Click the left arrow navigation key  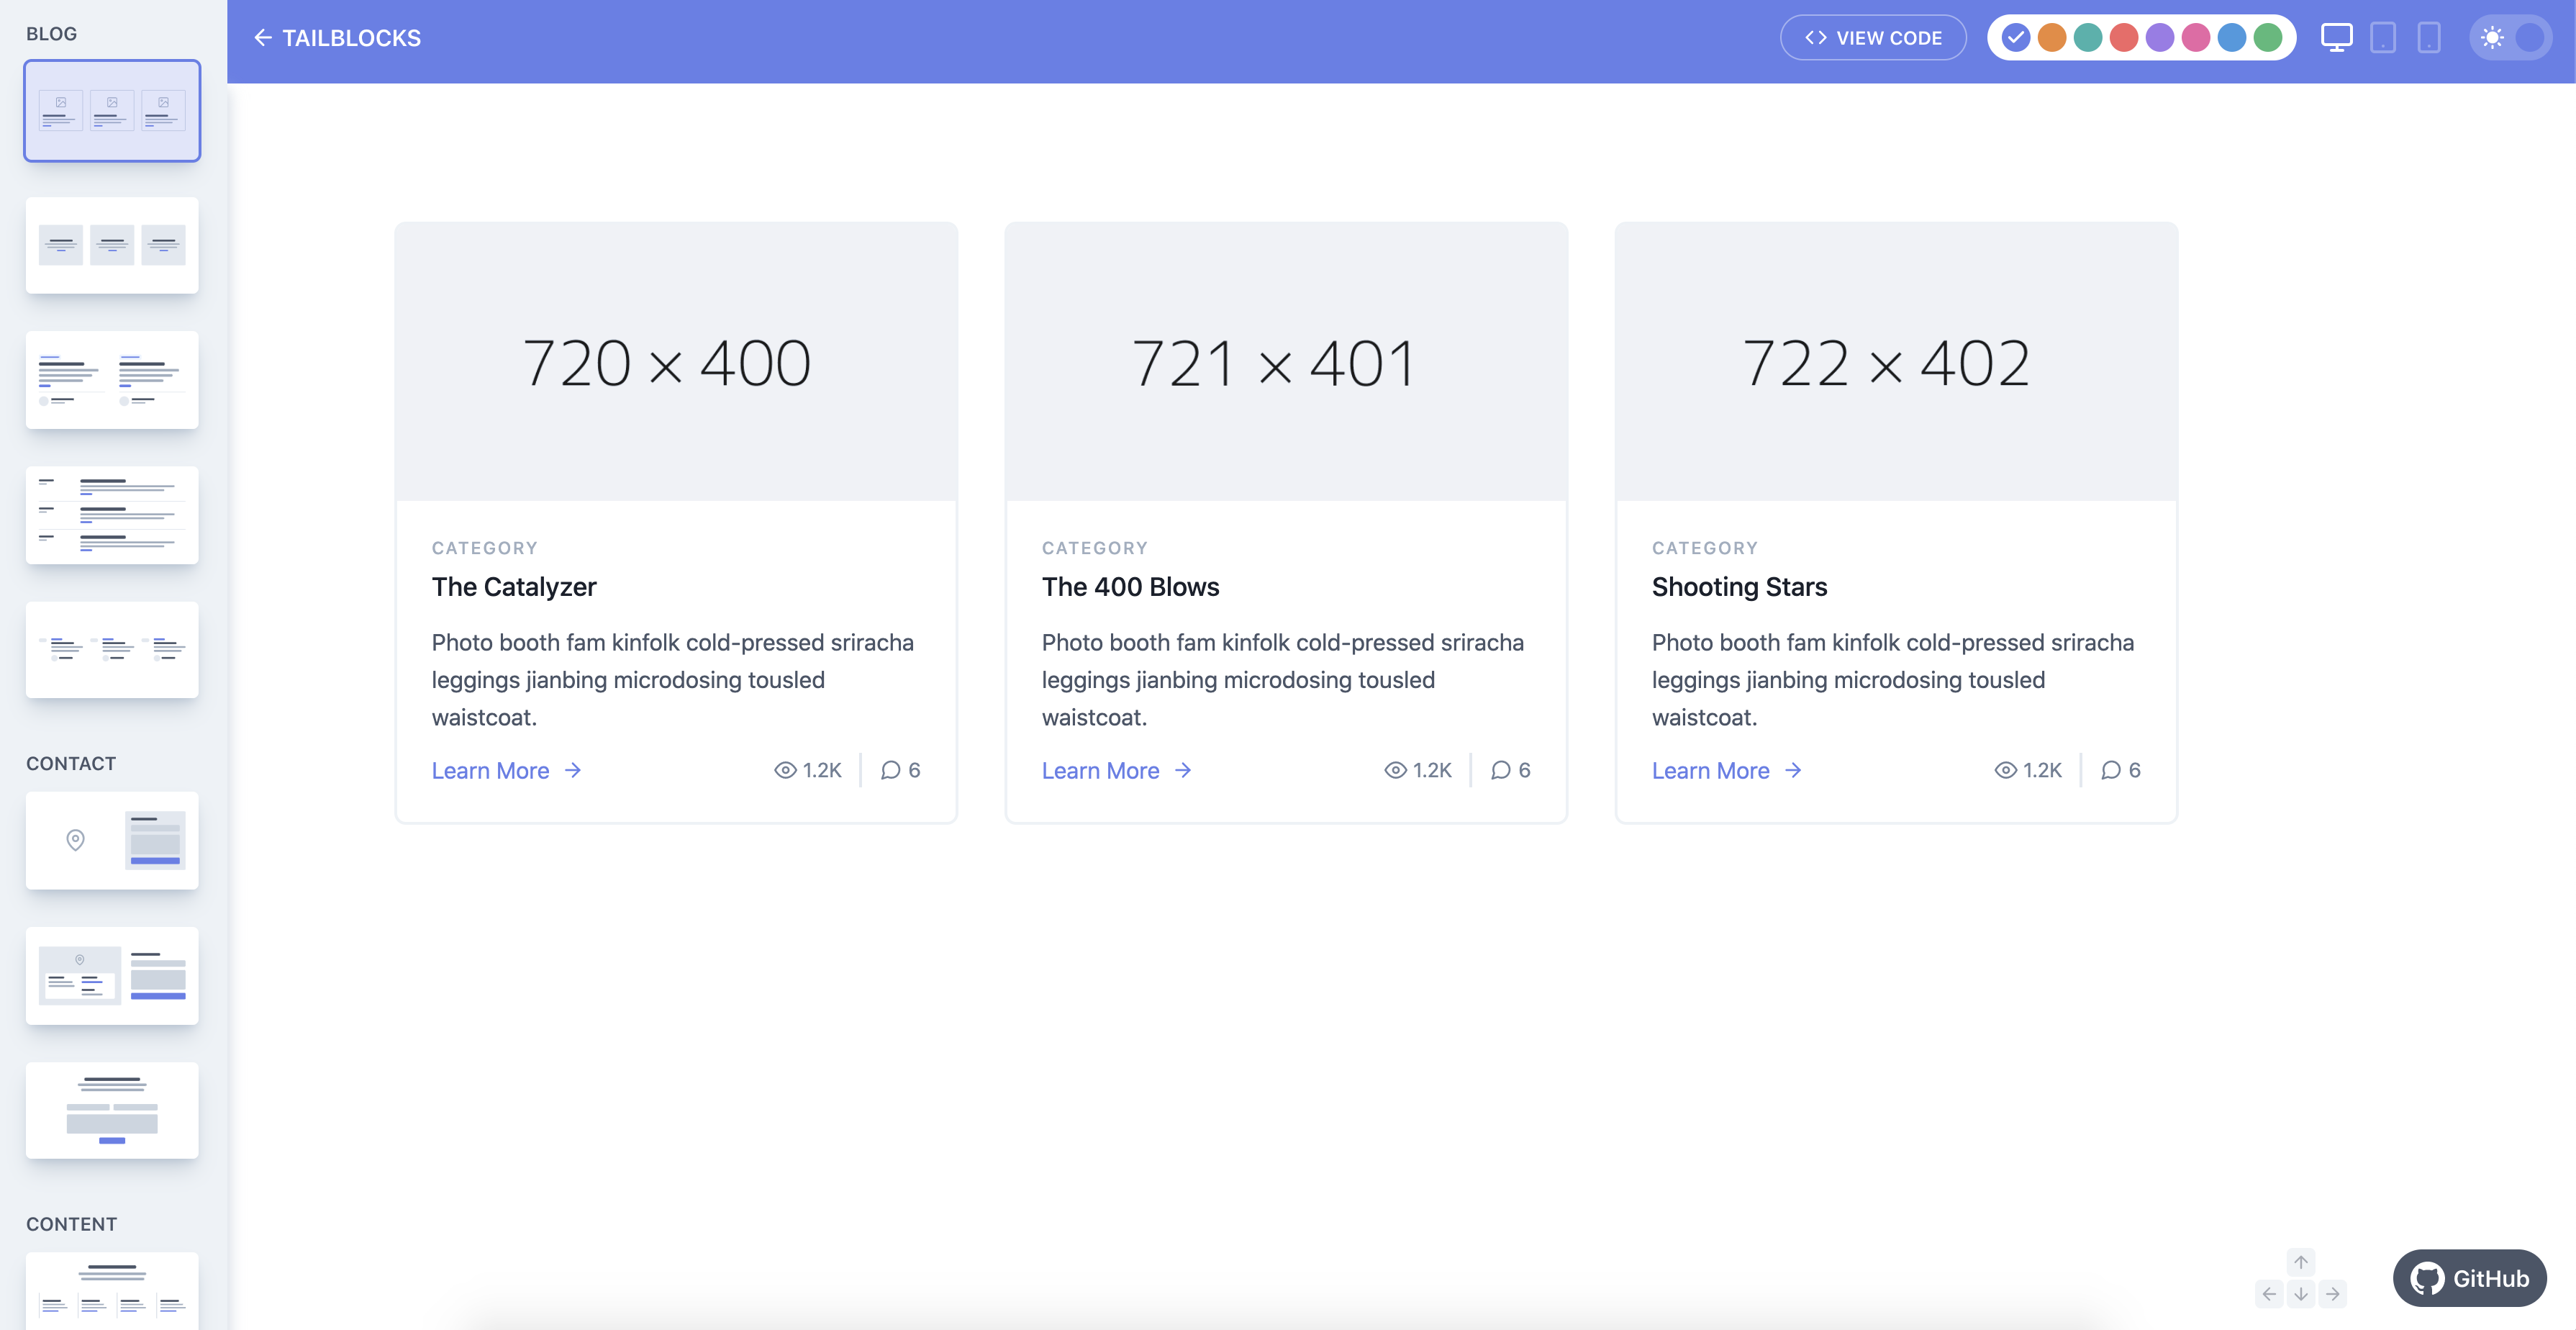coord(2269,1294)
